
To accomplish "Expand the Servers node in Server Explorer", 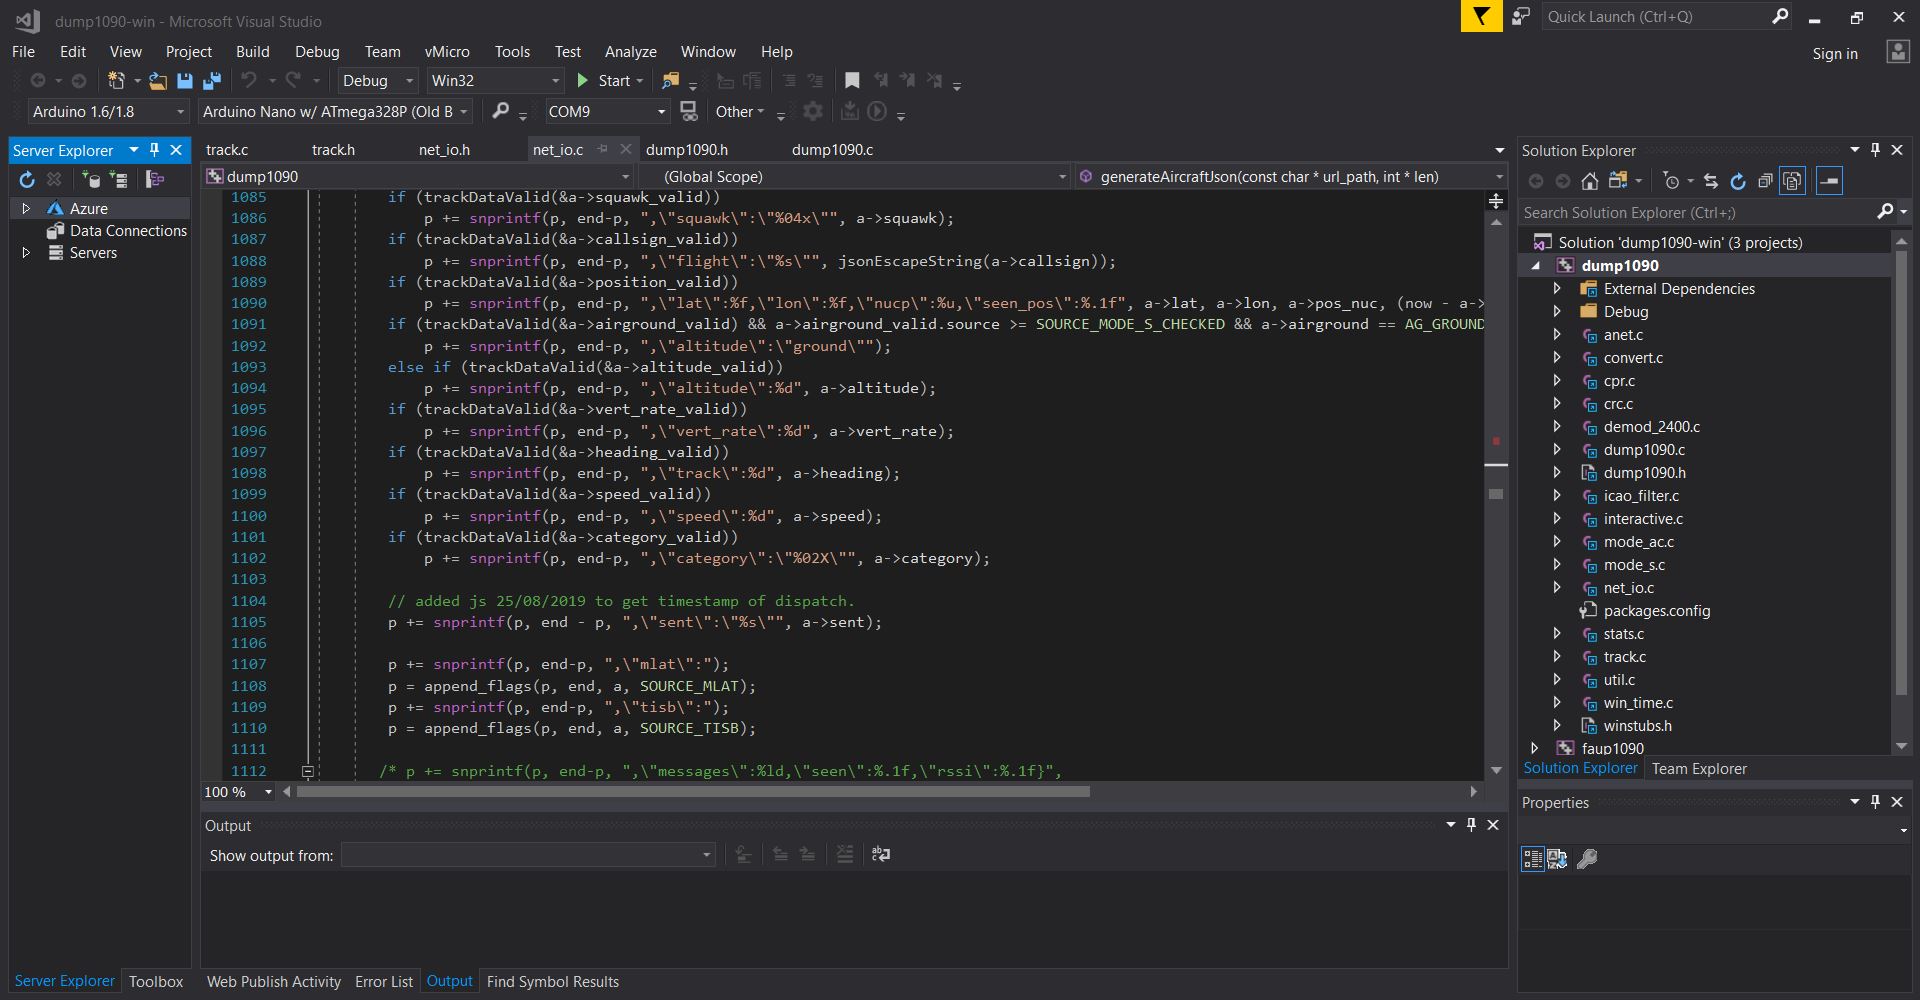I will point(26,253).
